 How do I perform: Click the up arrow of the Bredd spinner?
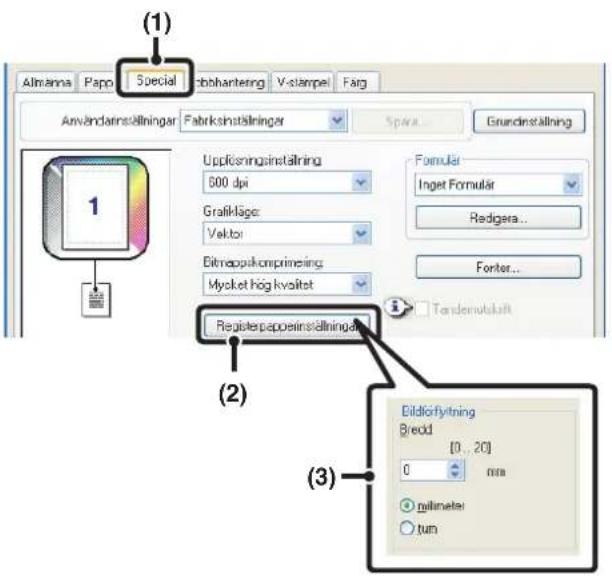455,465
